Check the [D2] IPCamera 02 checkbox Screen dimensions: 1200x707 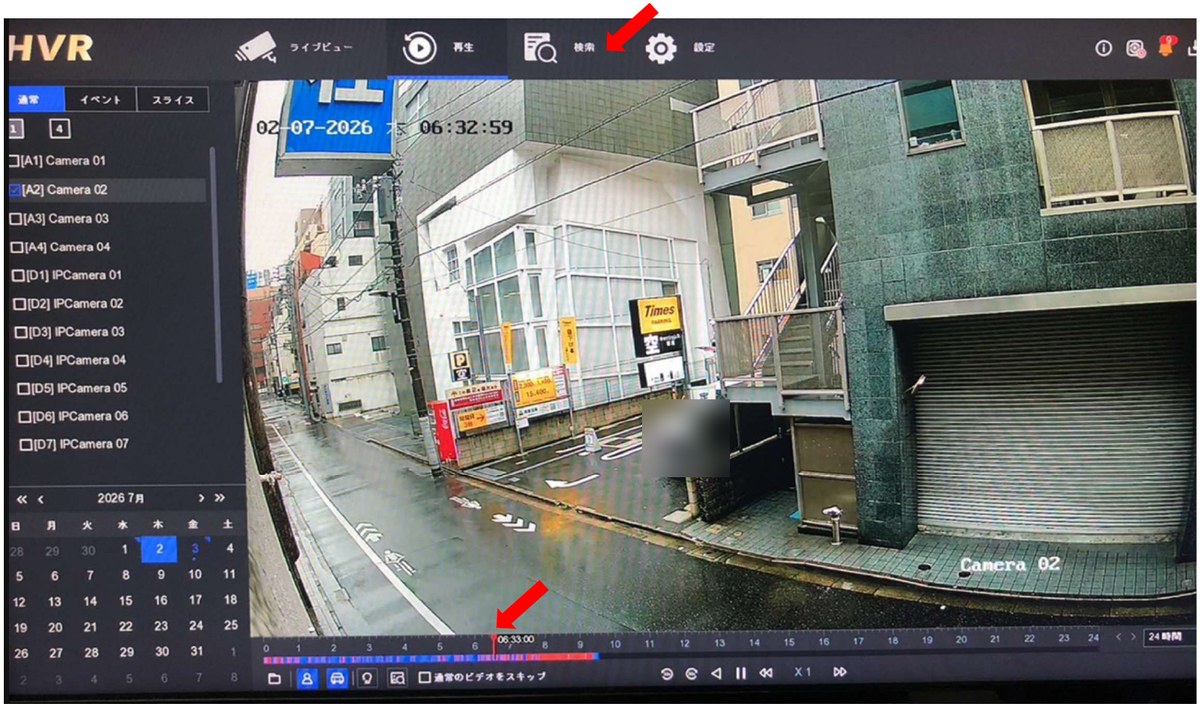(x=20, y=303)
